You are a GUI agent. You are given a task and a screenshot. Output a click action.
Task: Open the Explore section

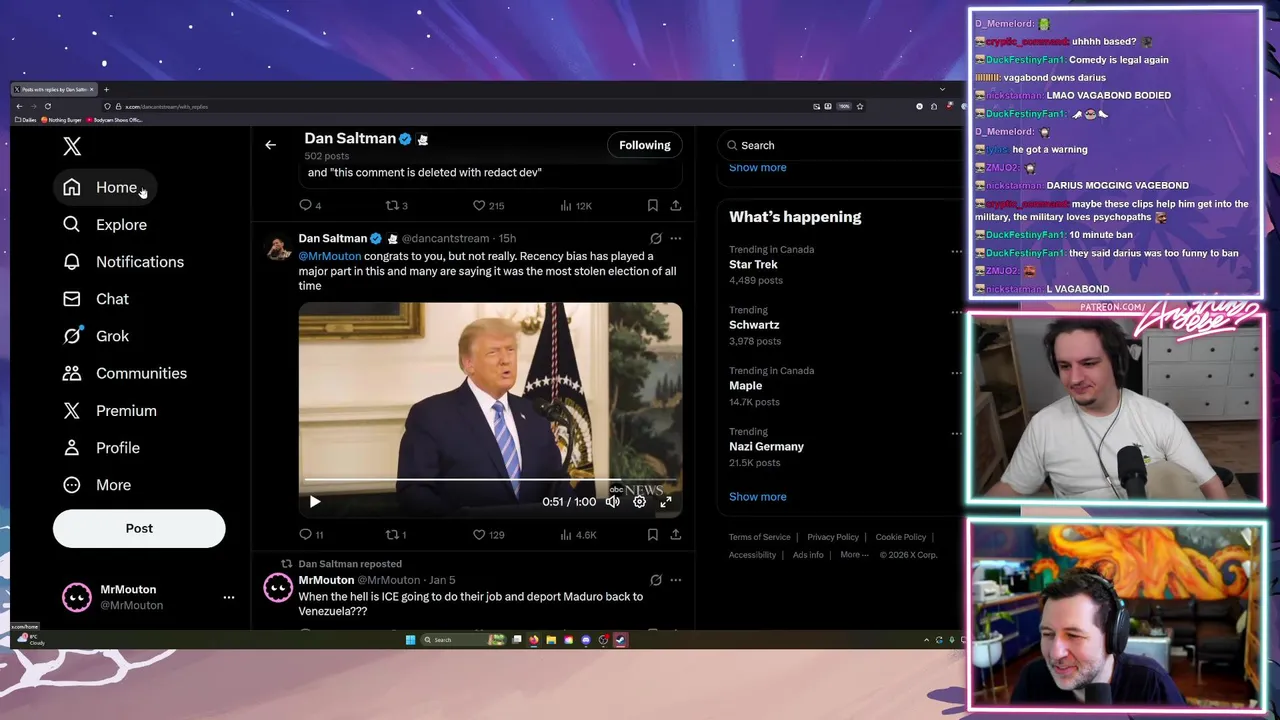tap(105, 225)
